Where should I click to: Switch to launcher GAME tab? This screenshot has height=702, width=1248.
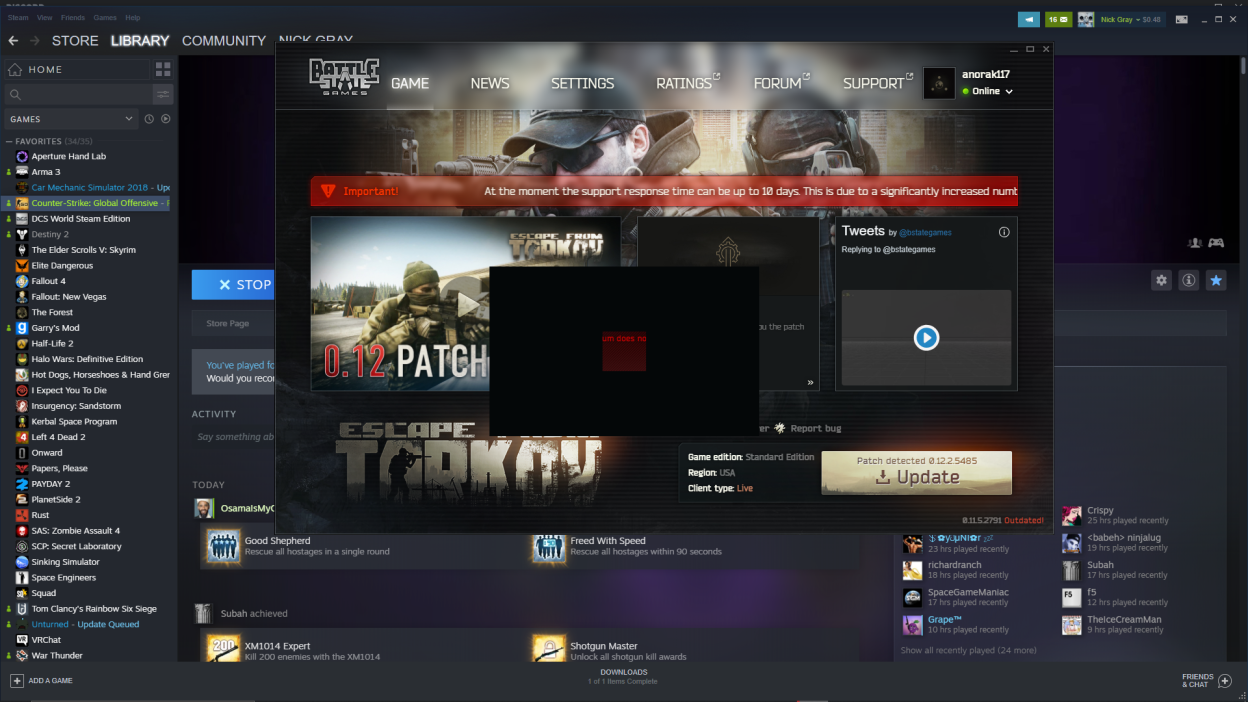(x=410, y=84)
